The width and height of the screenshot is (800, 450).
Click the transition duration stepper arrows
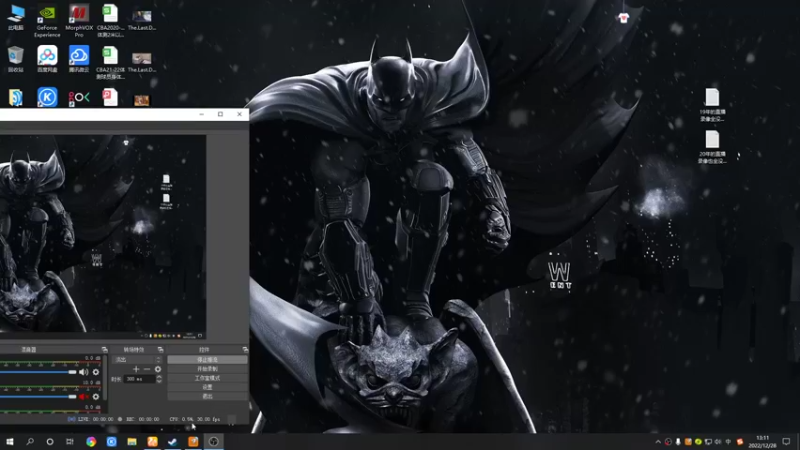[159, 379]
